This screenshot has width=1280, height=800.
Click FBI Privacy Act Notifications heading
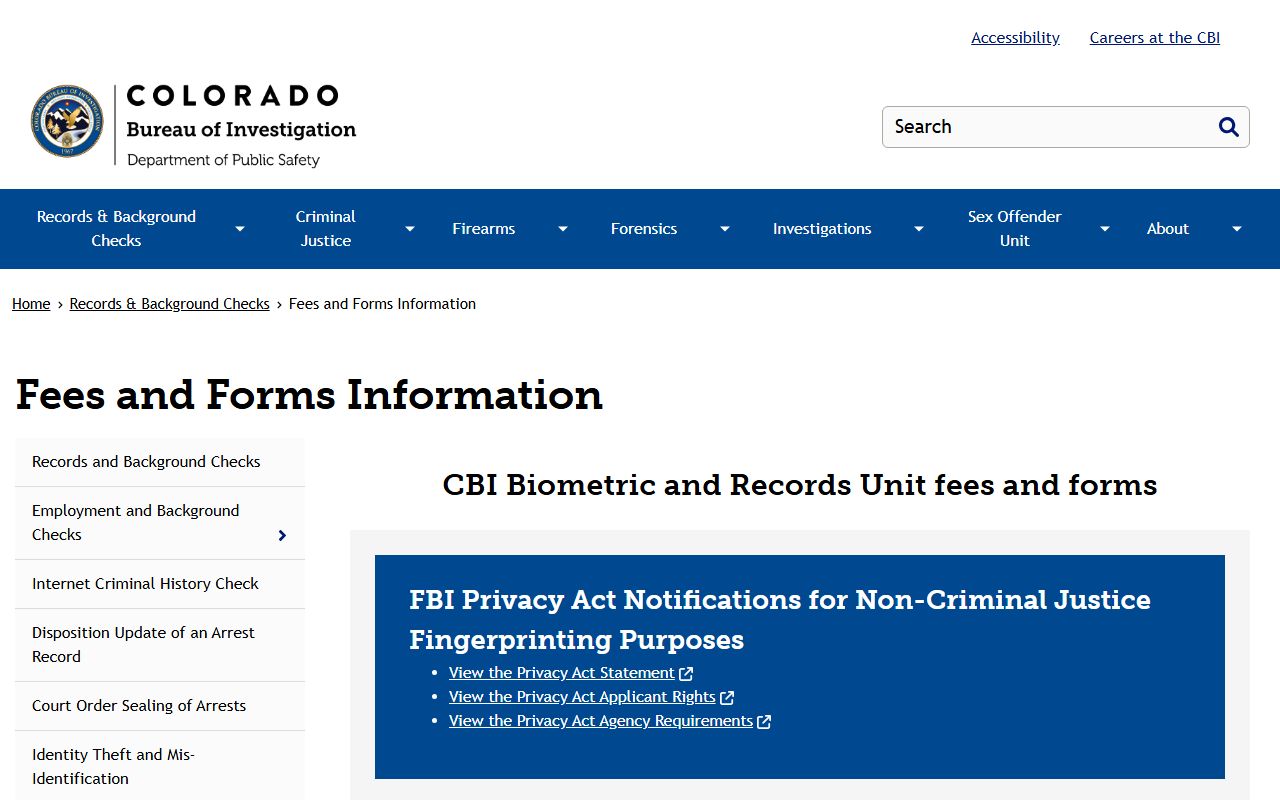coord(780,619)
